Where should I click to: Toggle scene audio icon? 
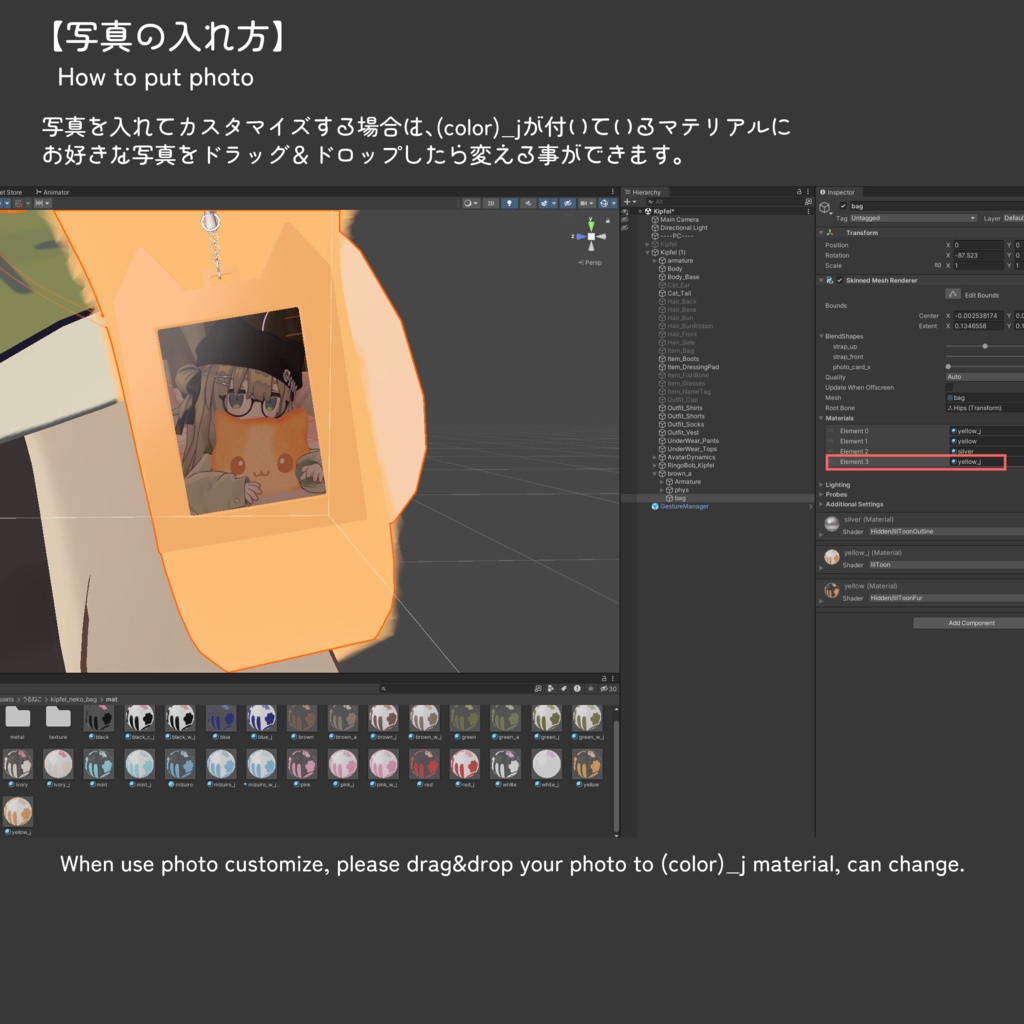[528, 203]
